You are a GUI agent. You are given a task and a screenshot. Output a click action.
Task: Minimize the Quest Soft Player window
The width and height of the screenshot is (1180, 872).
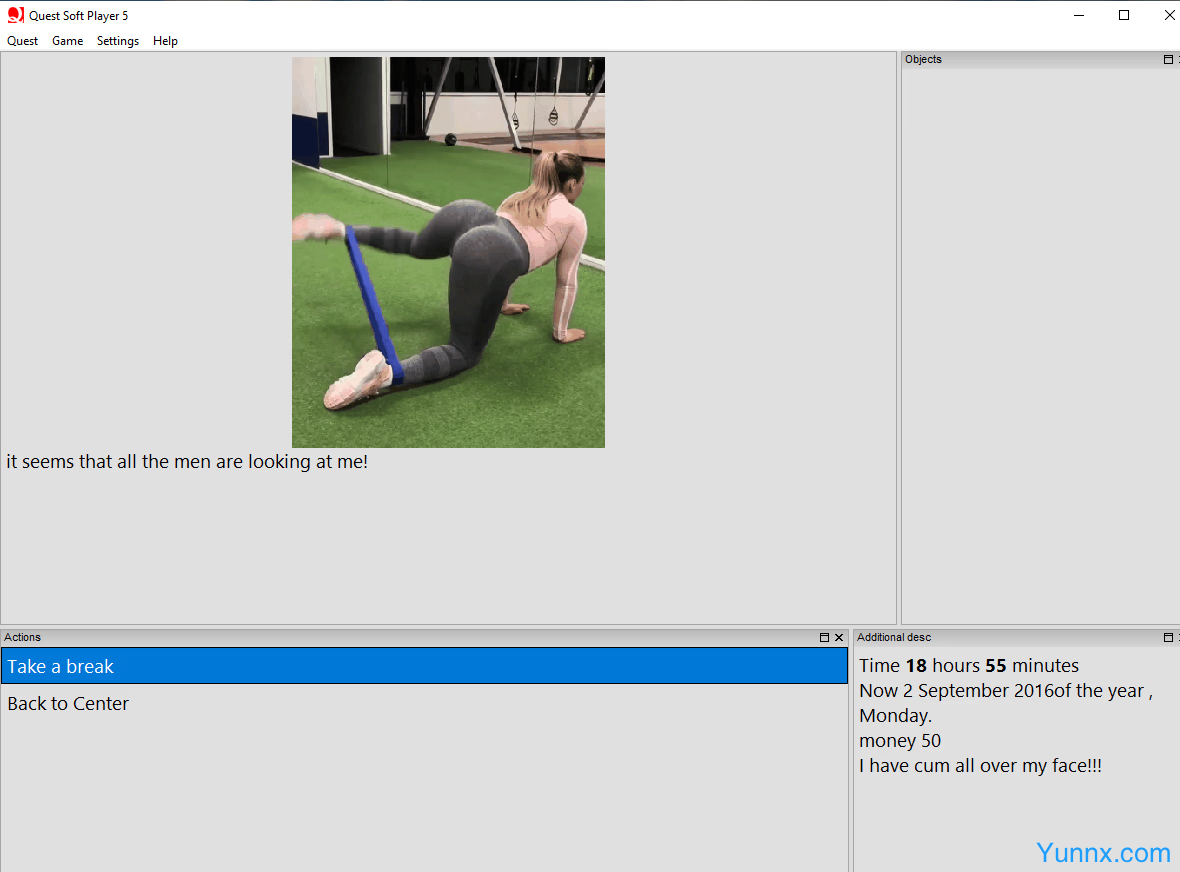(1079, 15)
